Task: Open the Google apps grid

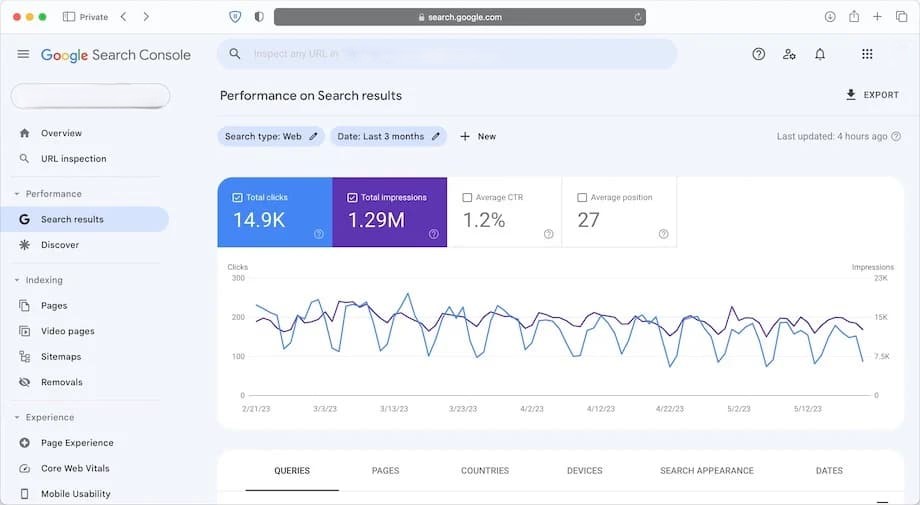Action: [x=867, y=55]
